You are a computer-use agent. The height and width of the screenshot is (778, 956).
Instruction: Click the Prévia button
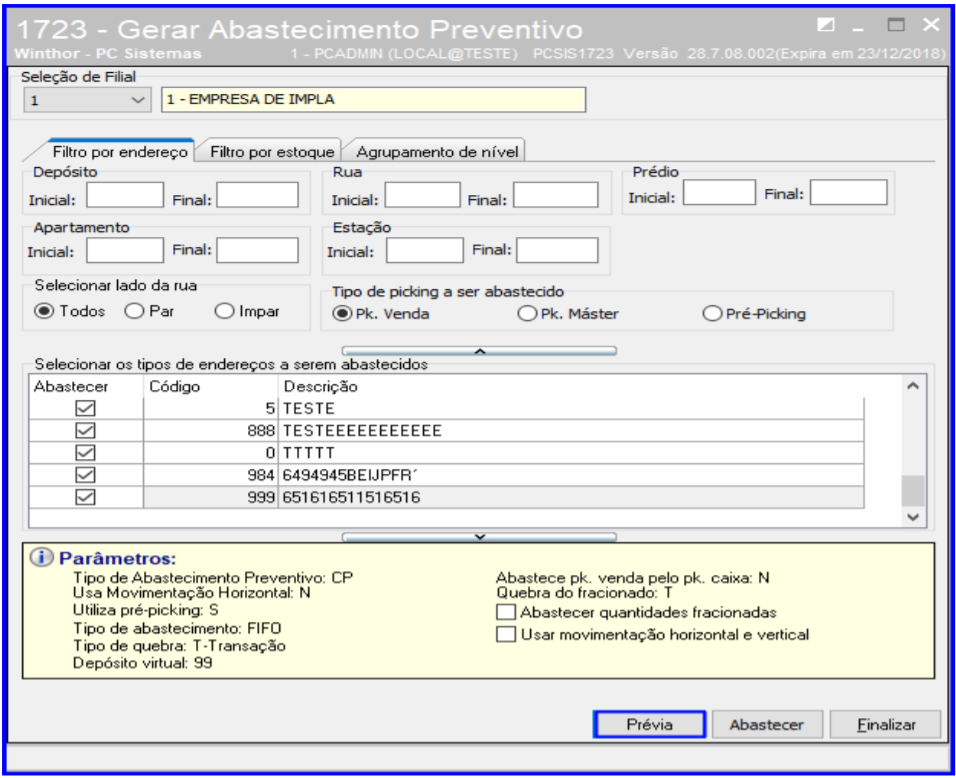(649, 724)
